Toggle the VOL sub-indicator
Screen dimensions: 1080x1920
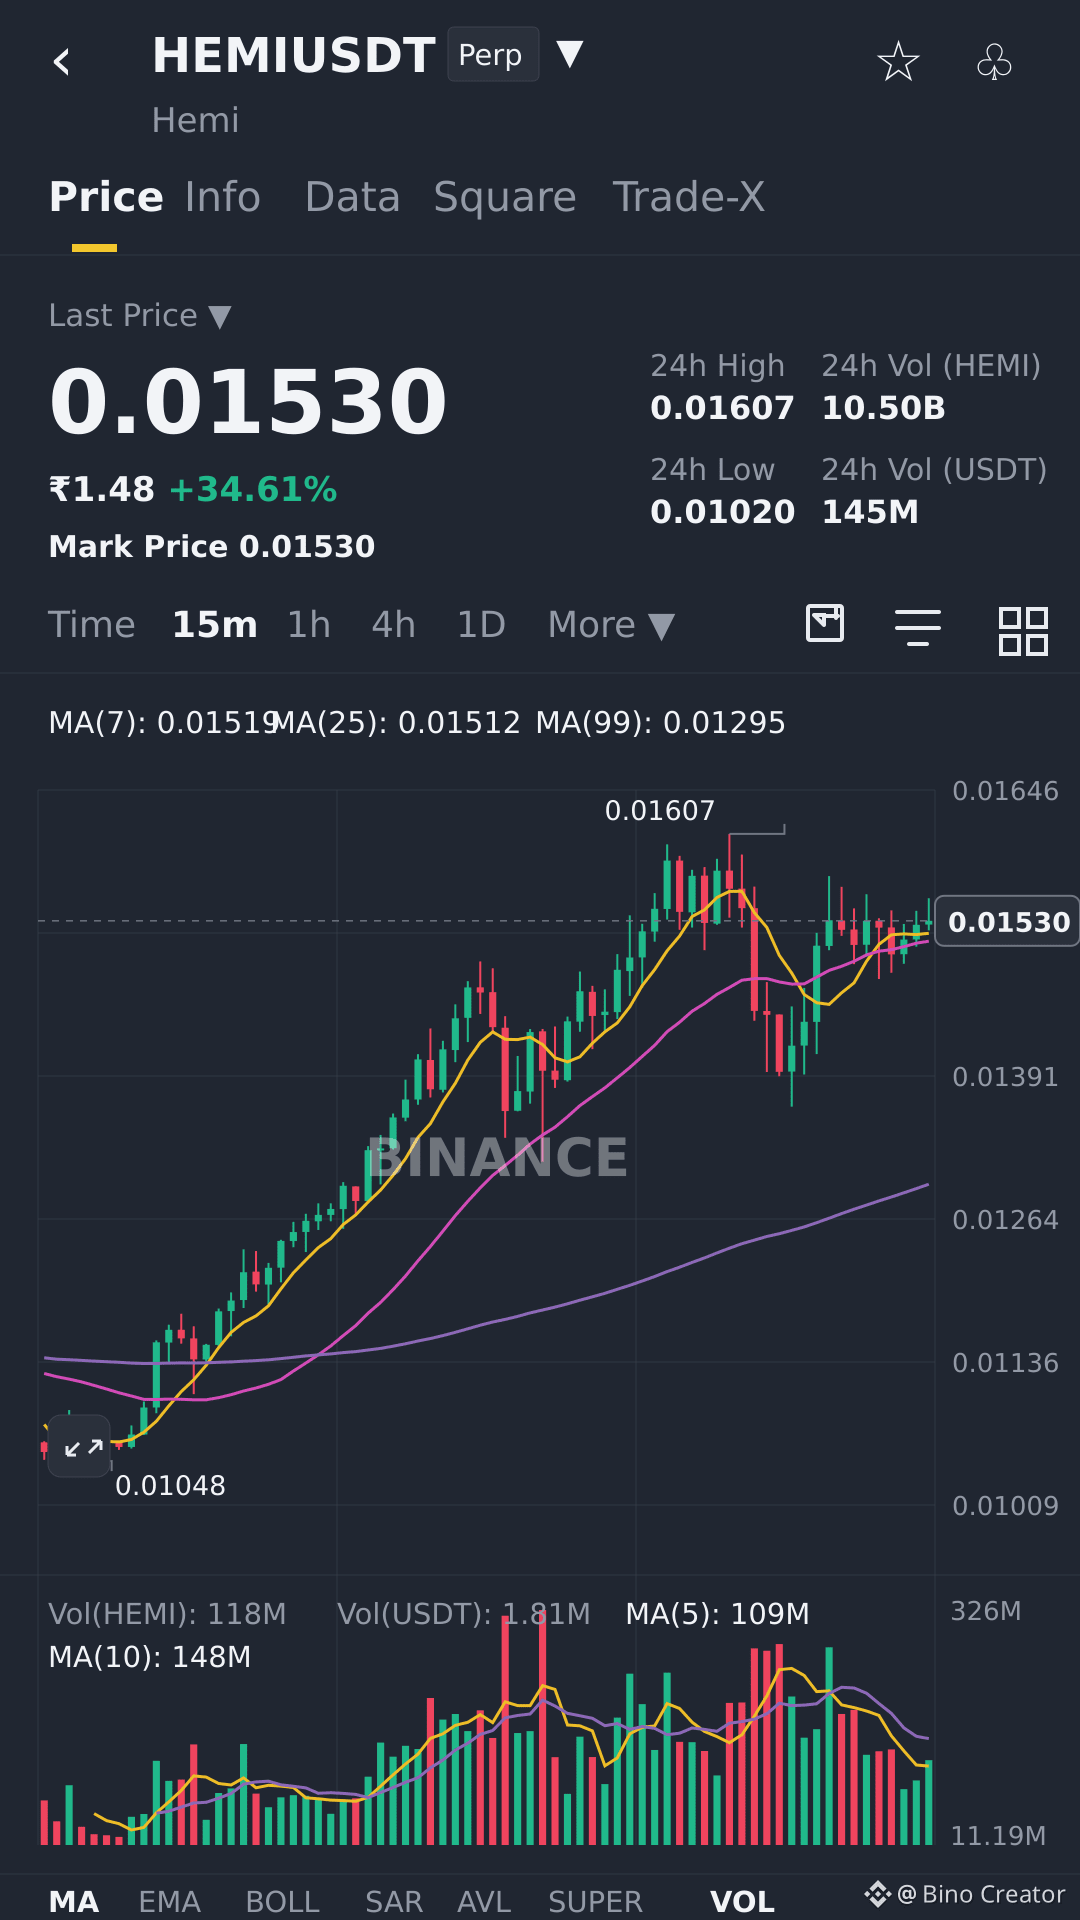742,1901
